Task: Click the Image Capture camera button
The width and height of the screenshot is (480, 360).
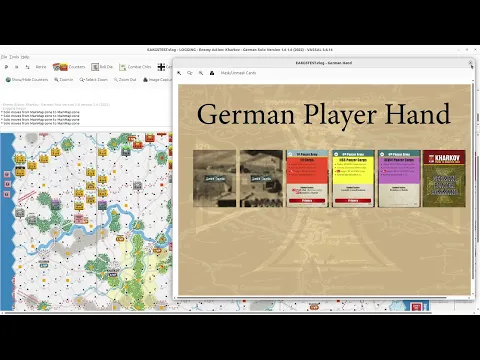Action: (x=157, y=80)
